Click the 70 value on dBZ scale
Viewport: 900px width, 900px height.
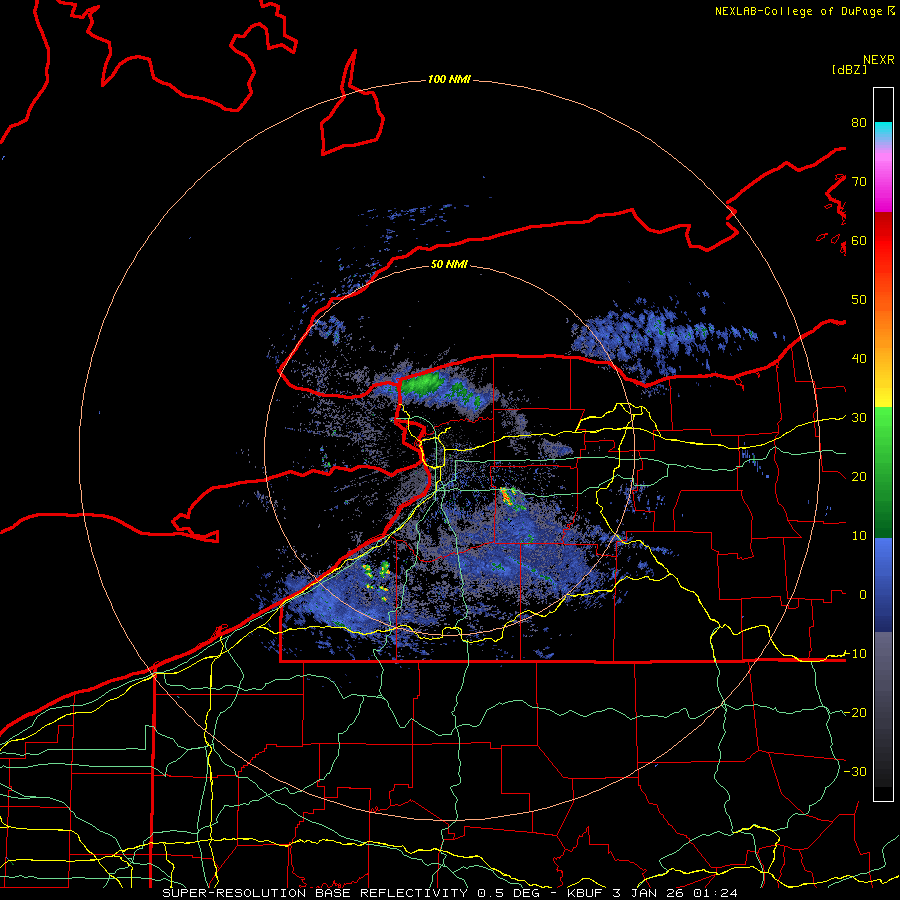click(x=859, y=182)
